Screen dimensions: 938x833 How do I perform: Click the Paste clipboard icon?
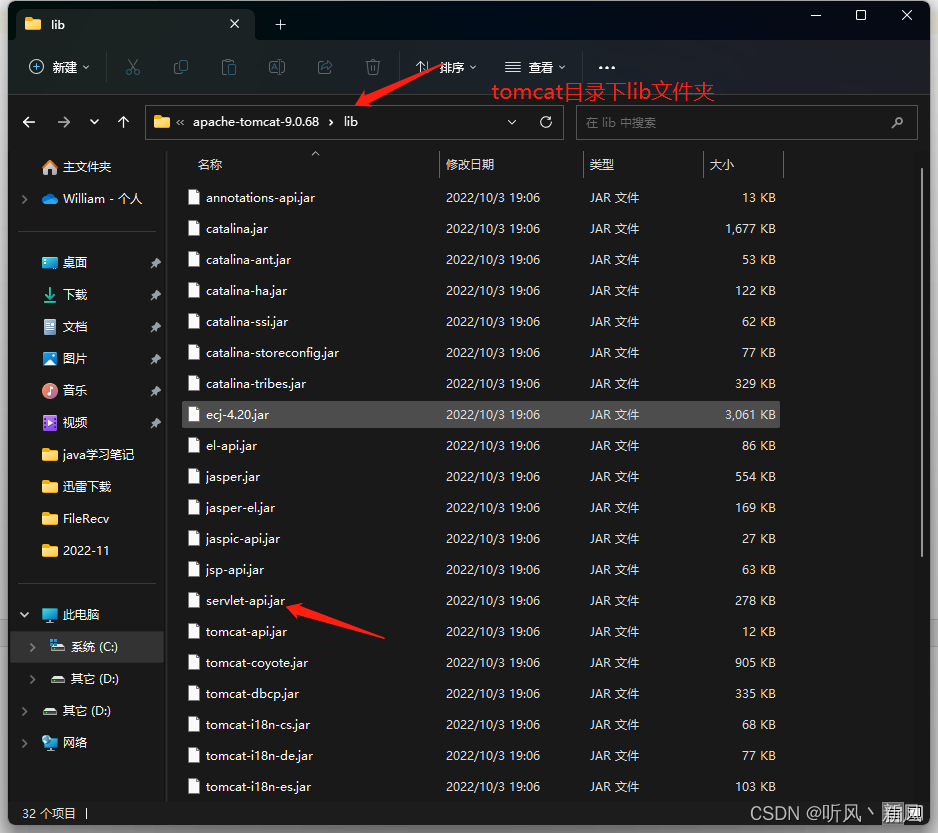coord(229,67)
